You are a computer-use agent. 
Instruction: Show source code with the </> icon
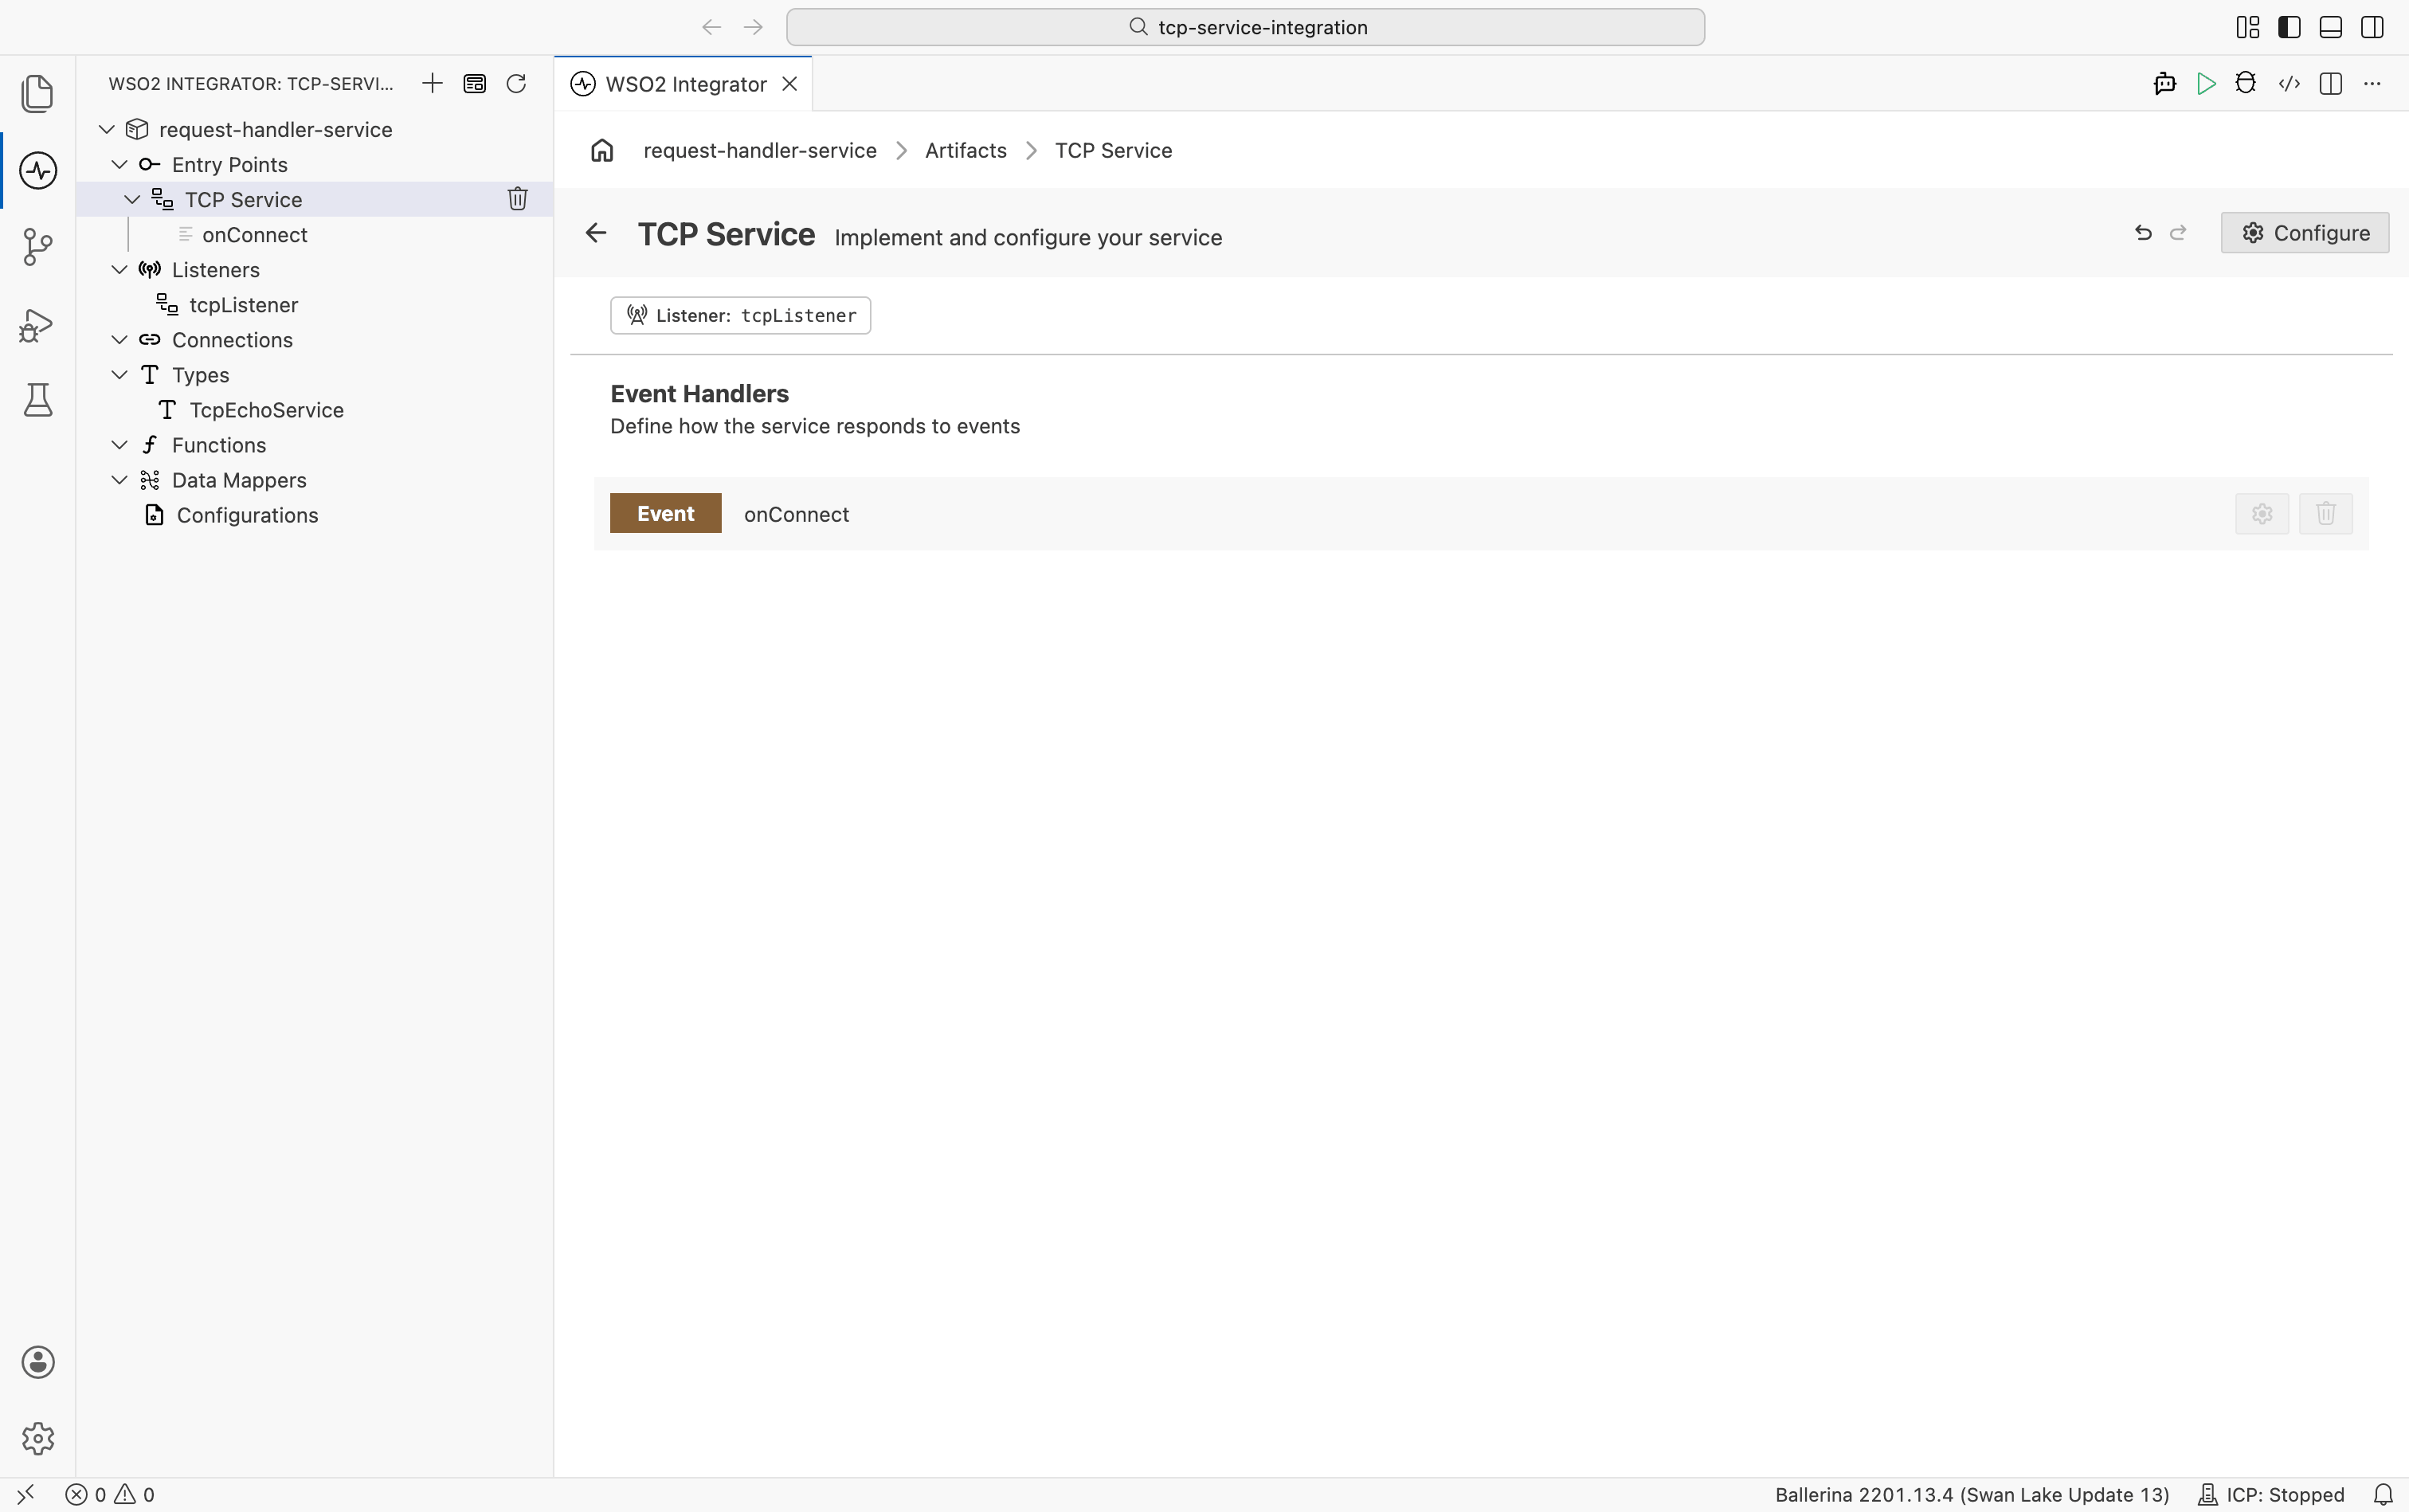[x=2289, y=83]
